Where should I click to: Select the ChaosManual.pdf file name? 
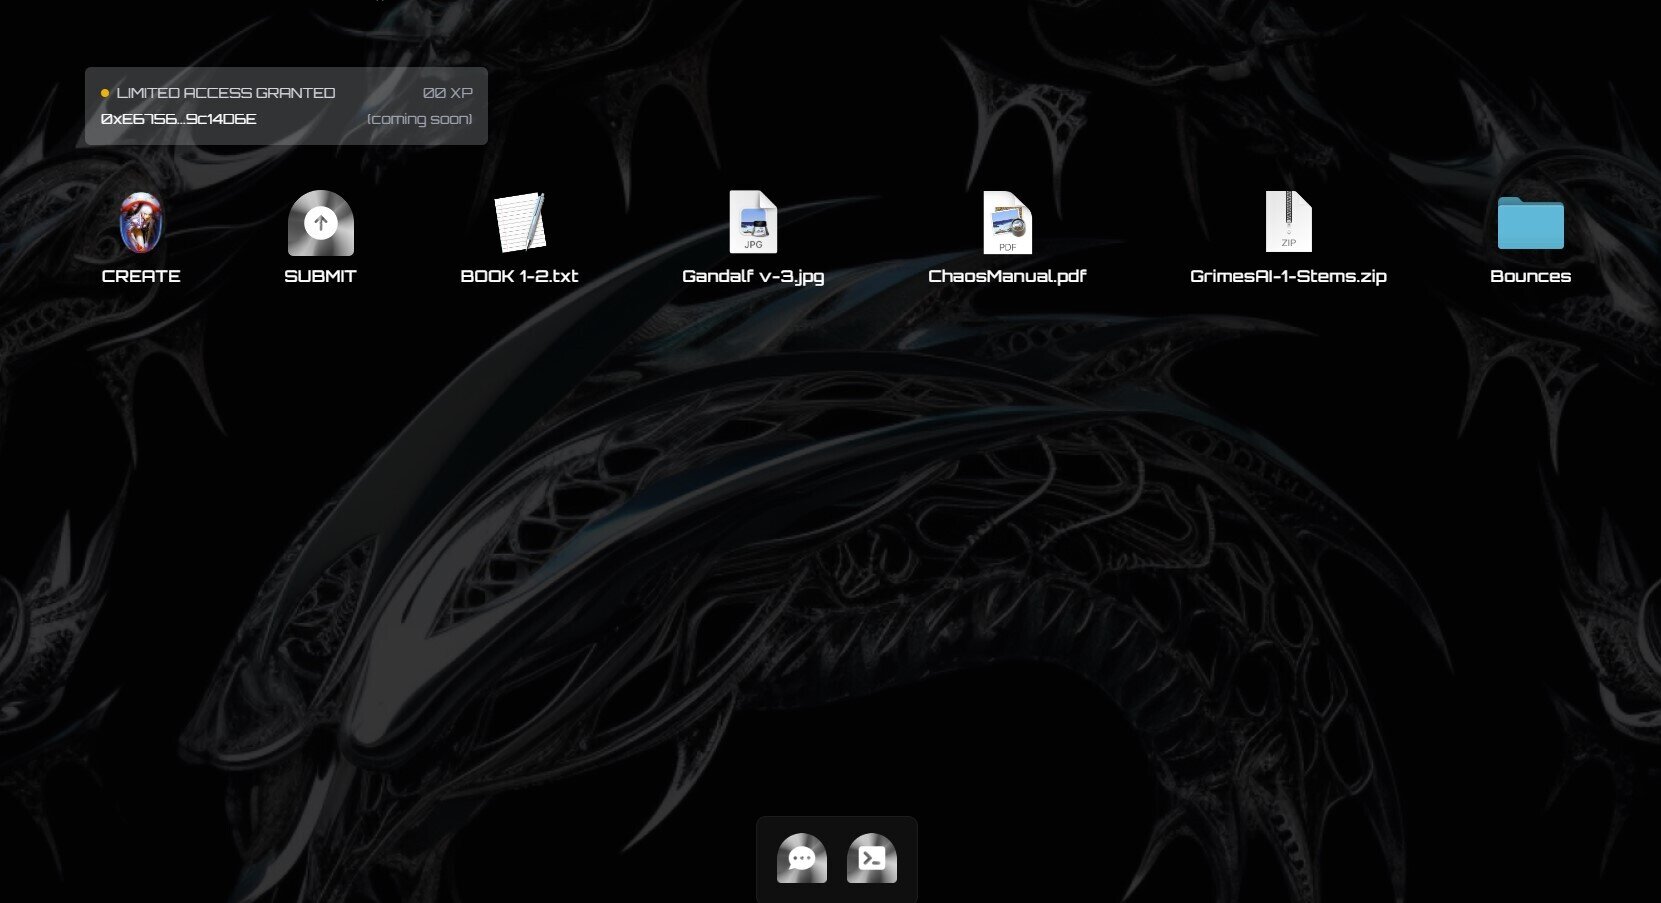(1007, 276)
